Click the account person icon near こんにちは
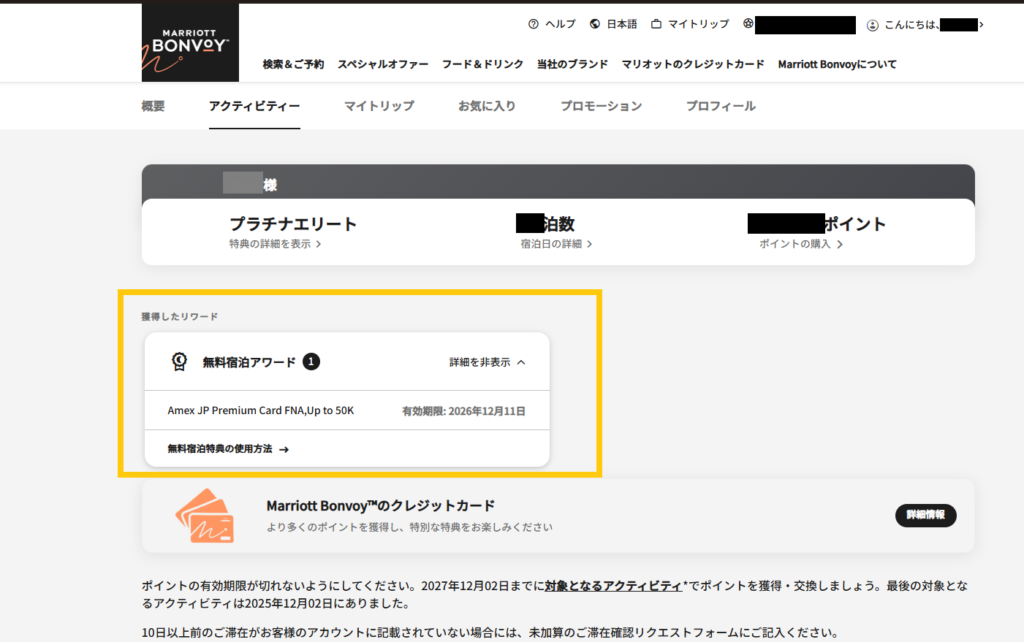Screen dimensions: 1024x642 point(873,24)
